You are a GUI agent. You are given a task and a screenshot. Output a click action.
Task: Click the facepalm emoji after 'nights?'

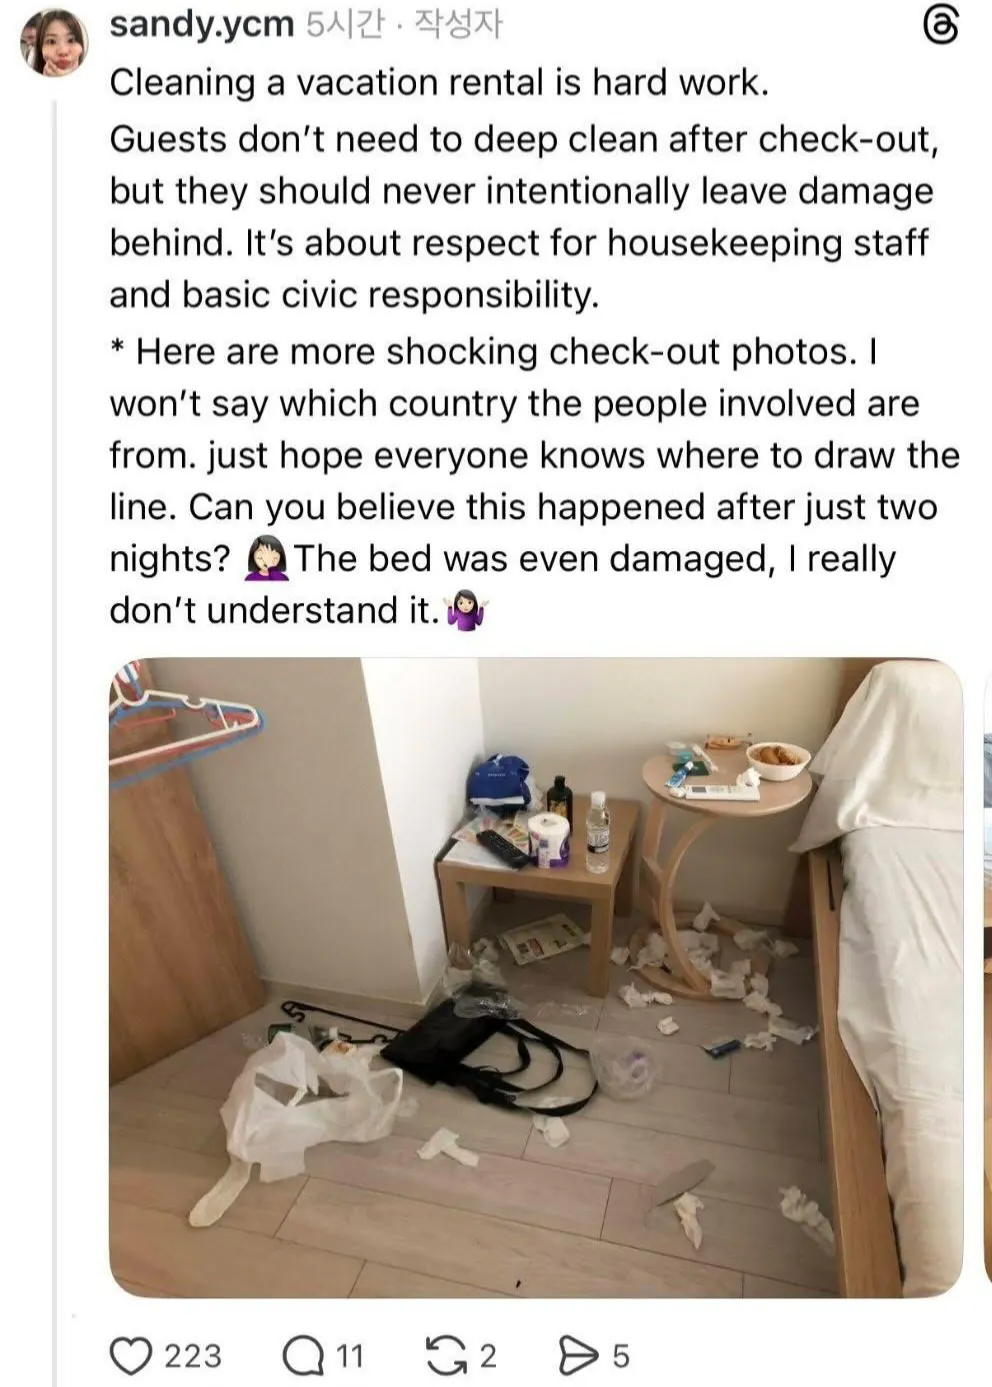tap(266, 559)
